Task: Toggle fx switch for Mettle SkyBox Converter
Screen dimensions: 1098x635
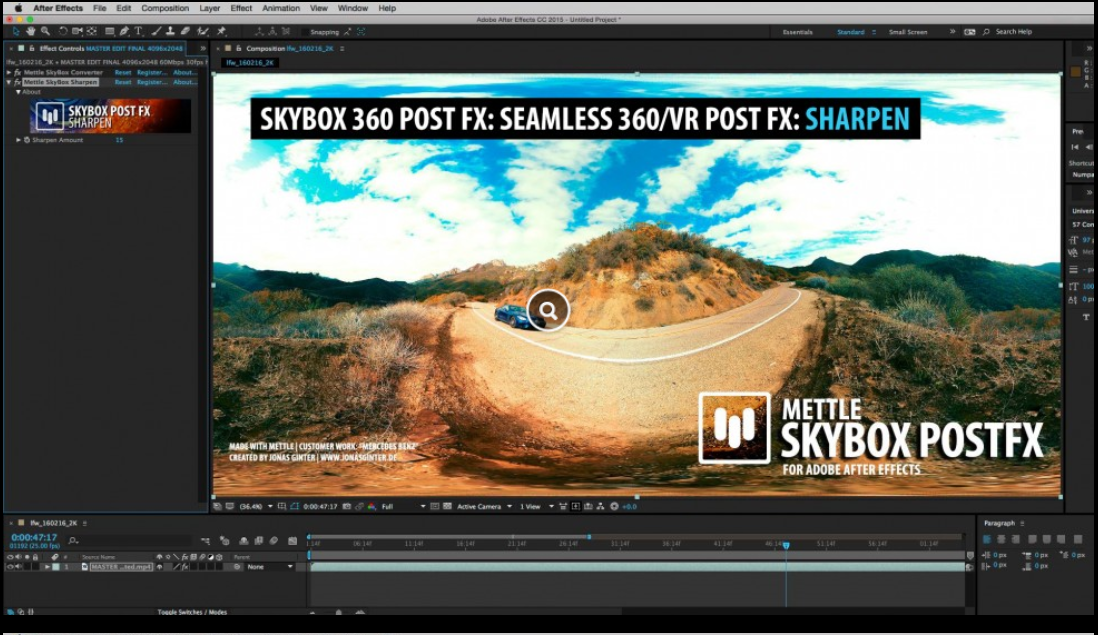Action: [18, 72]
